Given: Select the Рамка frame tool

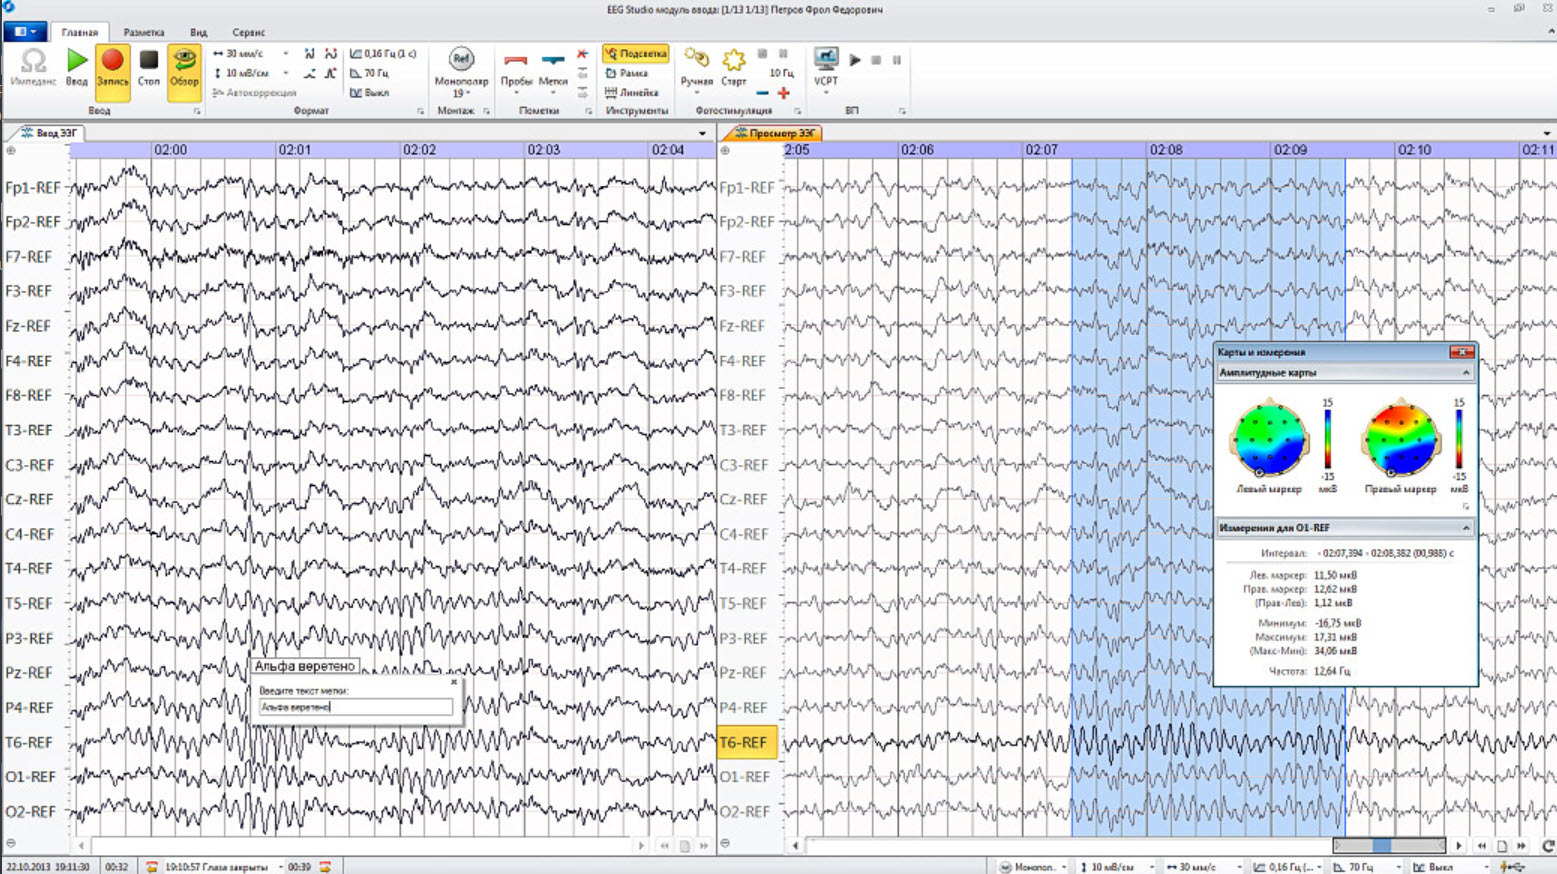Looking at the screenshot, I should coord(627,73).
